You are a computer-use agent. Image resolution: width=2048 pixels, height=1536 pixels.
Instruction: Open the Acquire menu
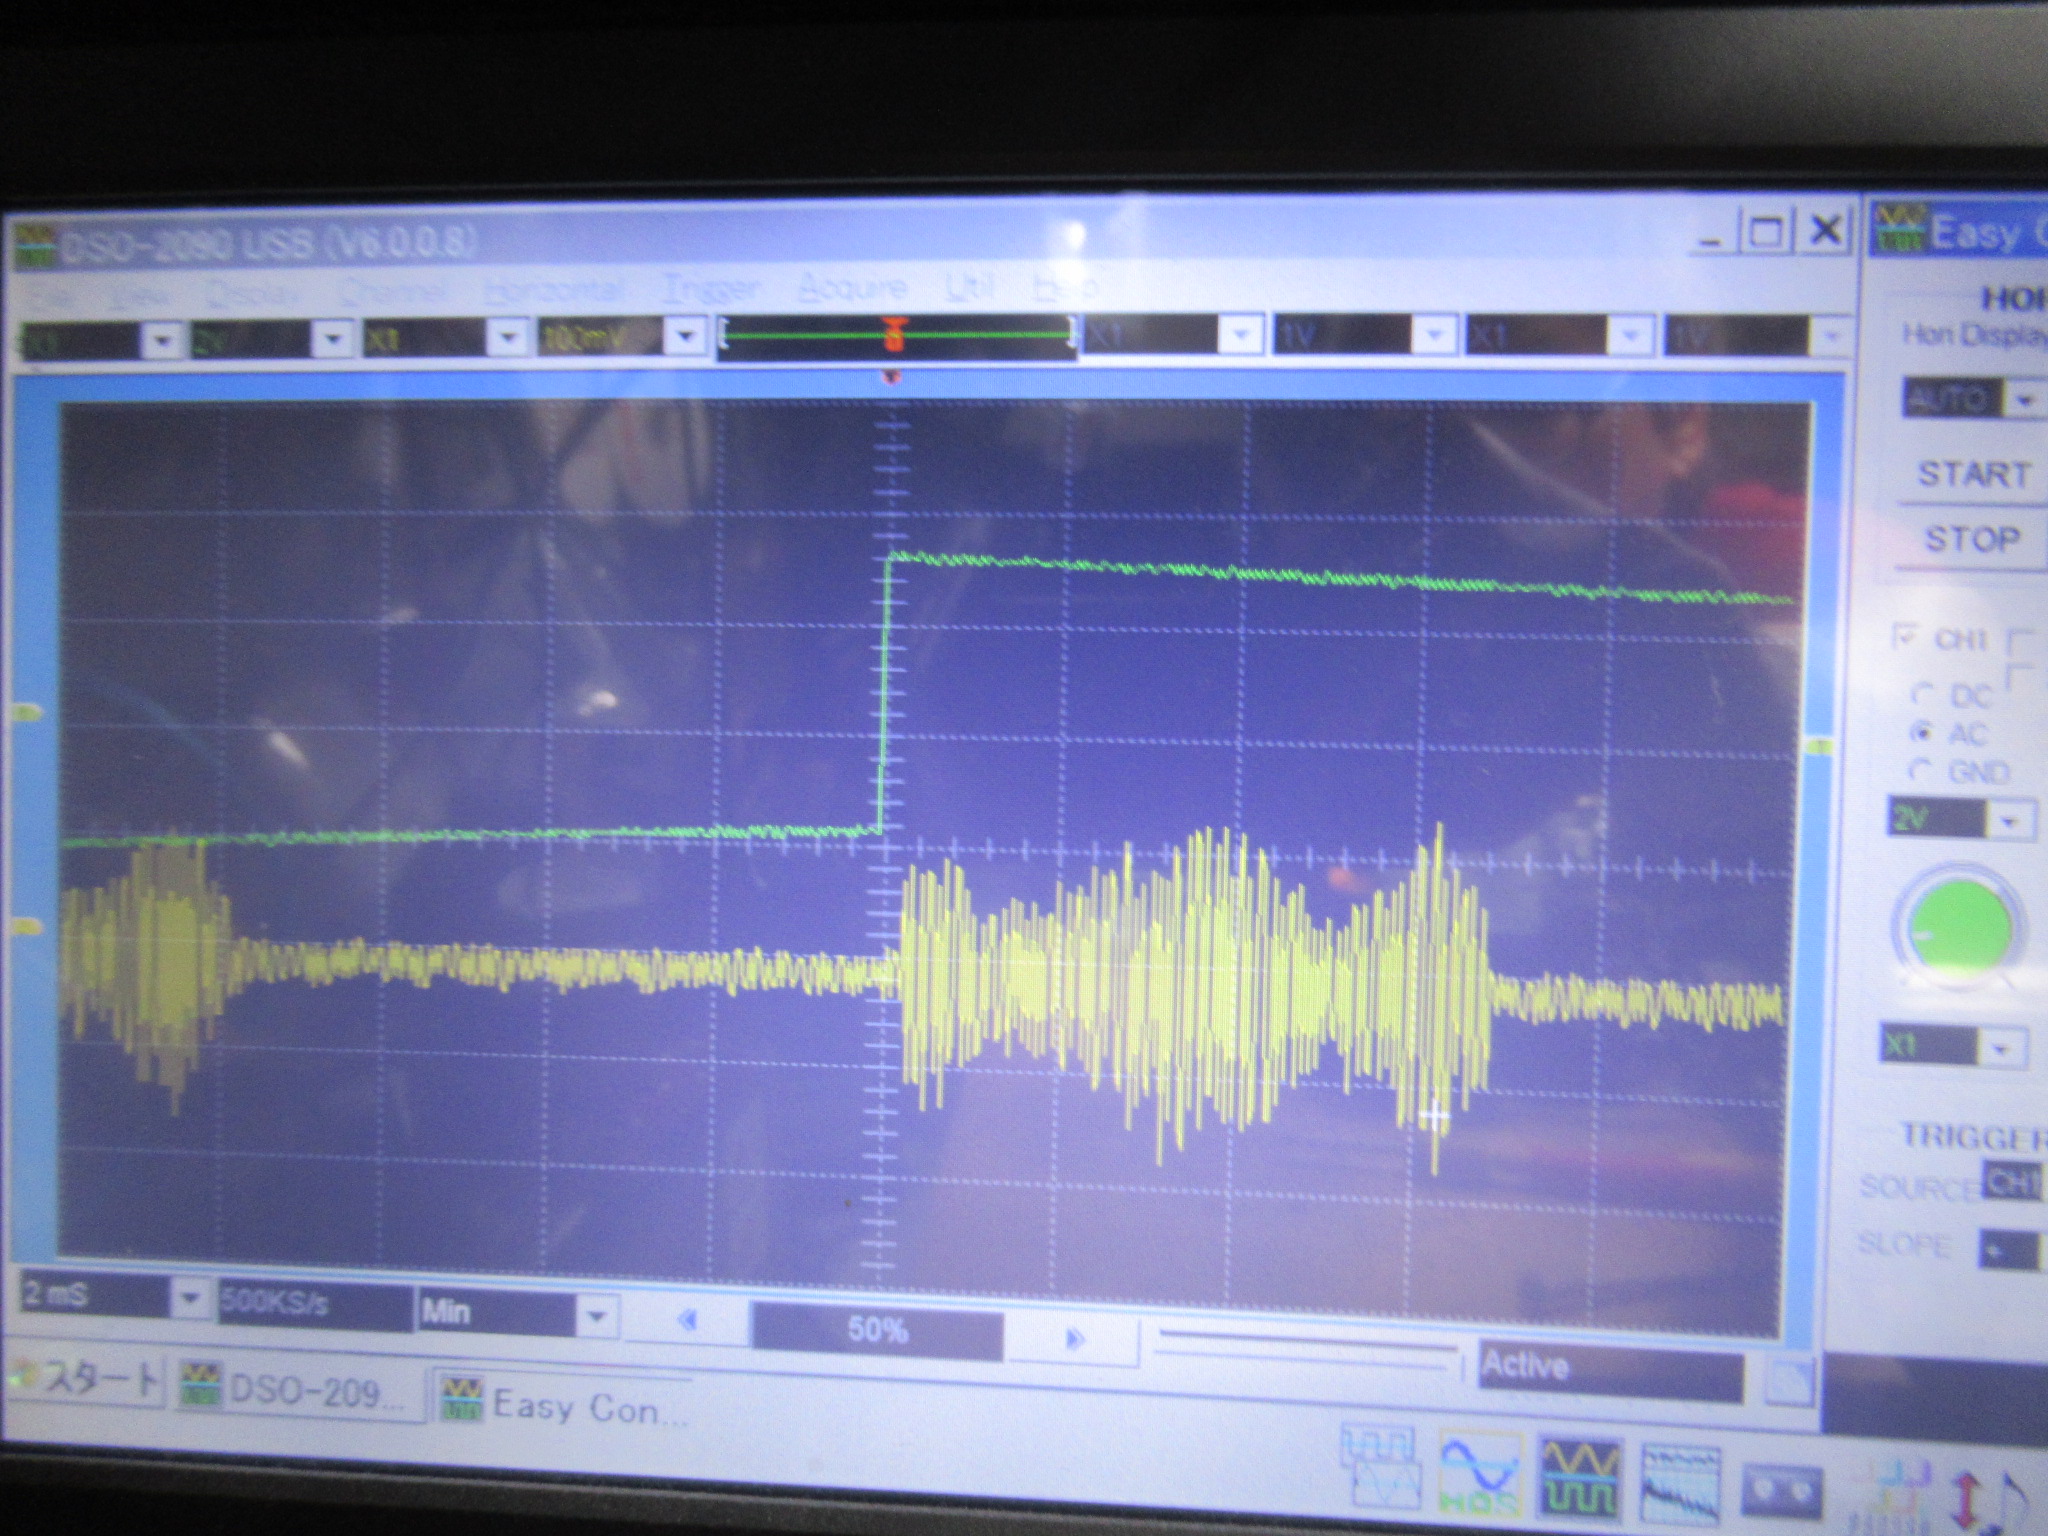point(851,289)
